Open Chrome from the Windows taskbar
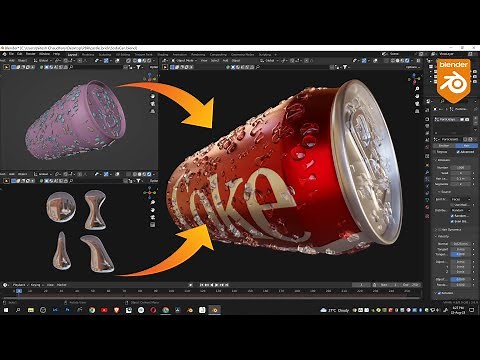This screenshot has width=480, height=360. (92, 310)
